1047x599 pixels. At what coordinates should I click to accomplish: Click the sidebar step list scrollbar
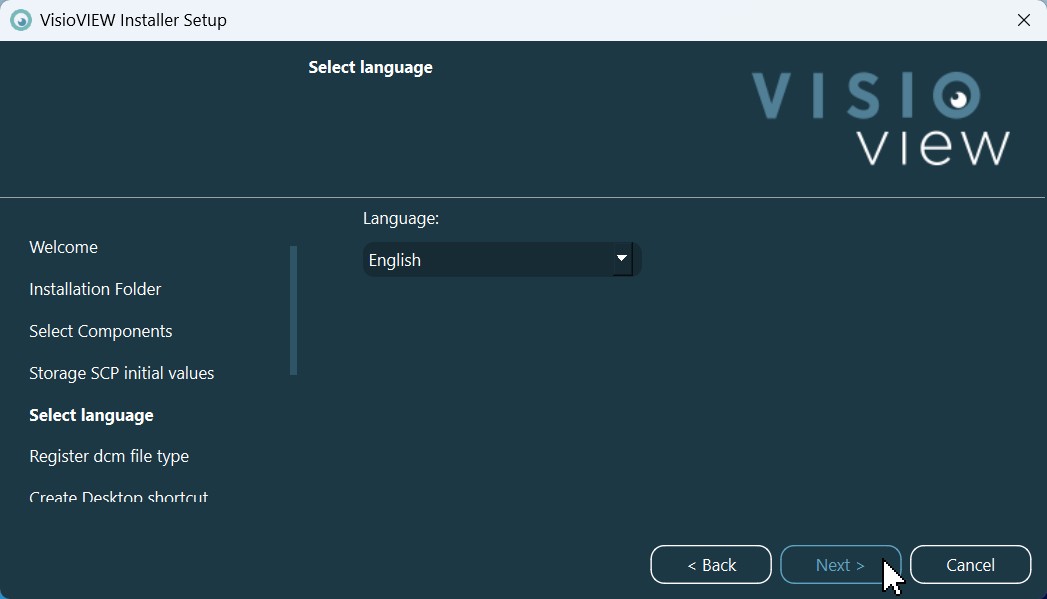(293, 310)
